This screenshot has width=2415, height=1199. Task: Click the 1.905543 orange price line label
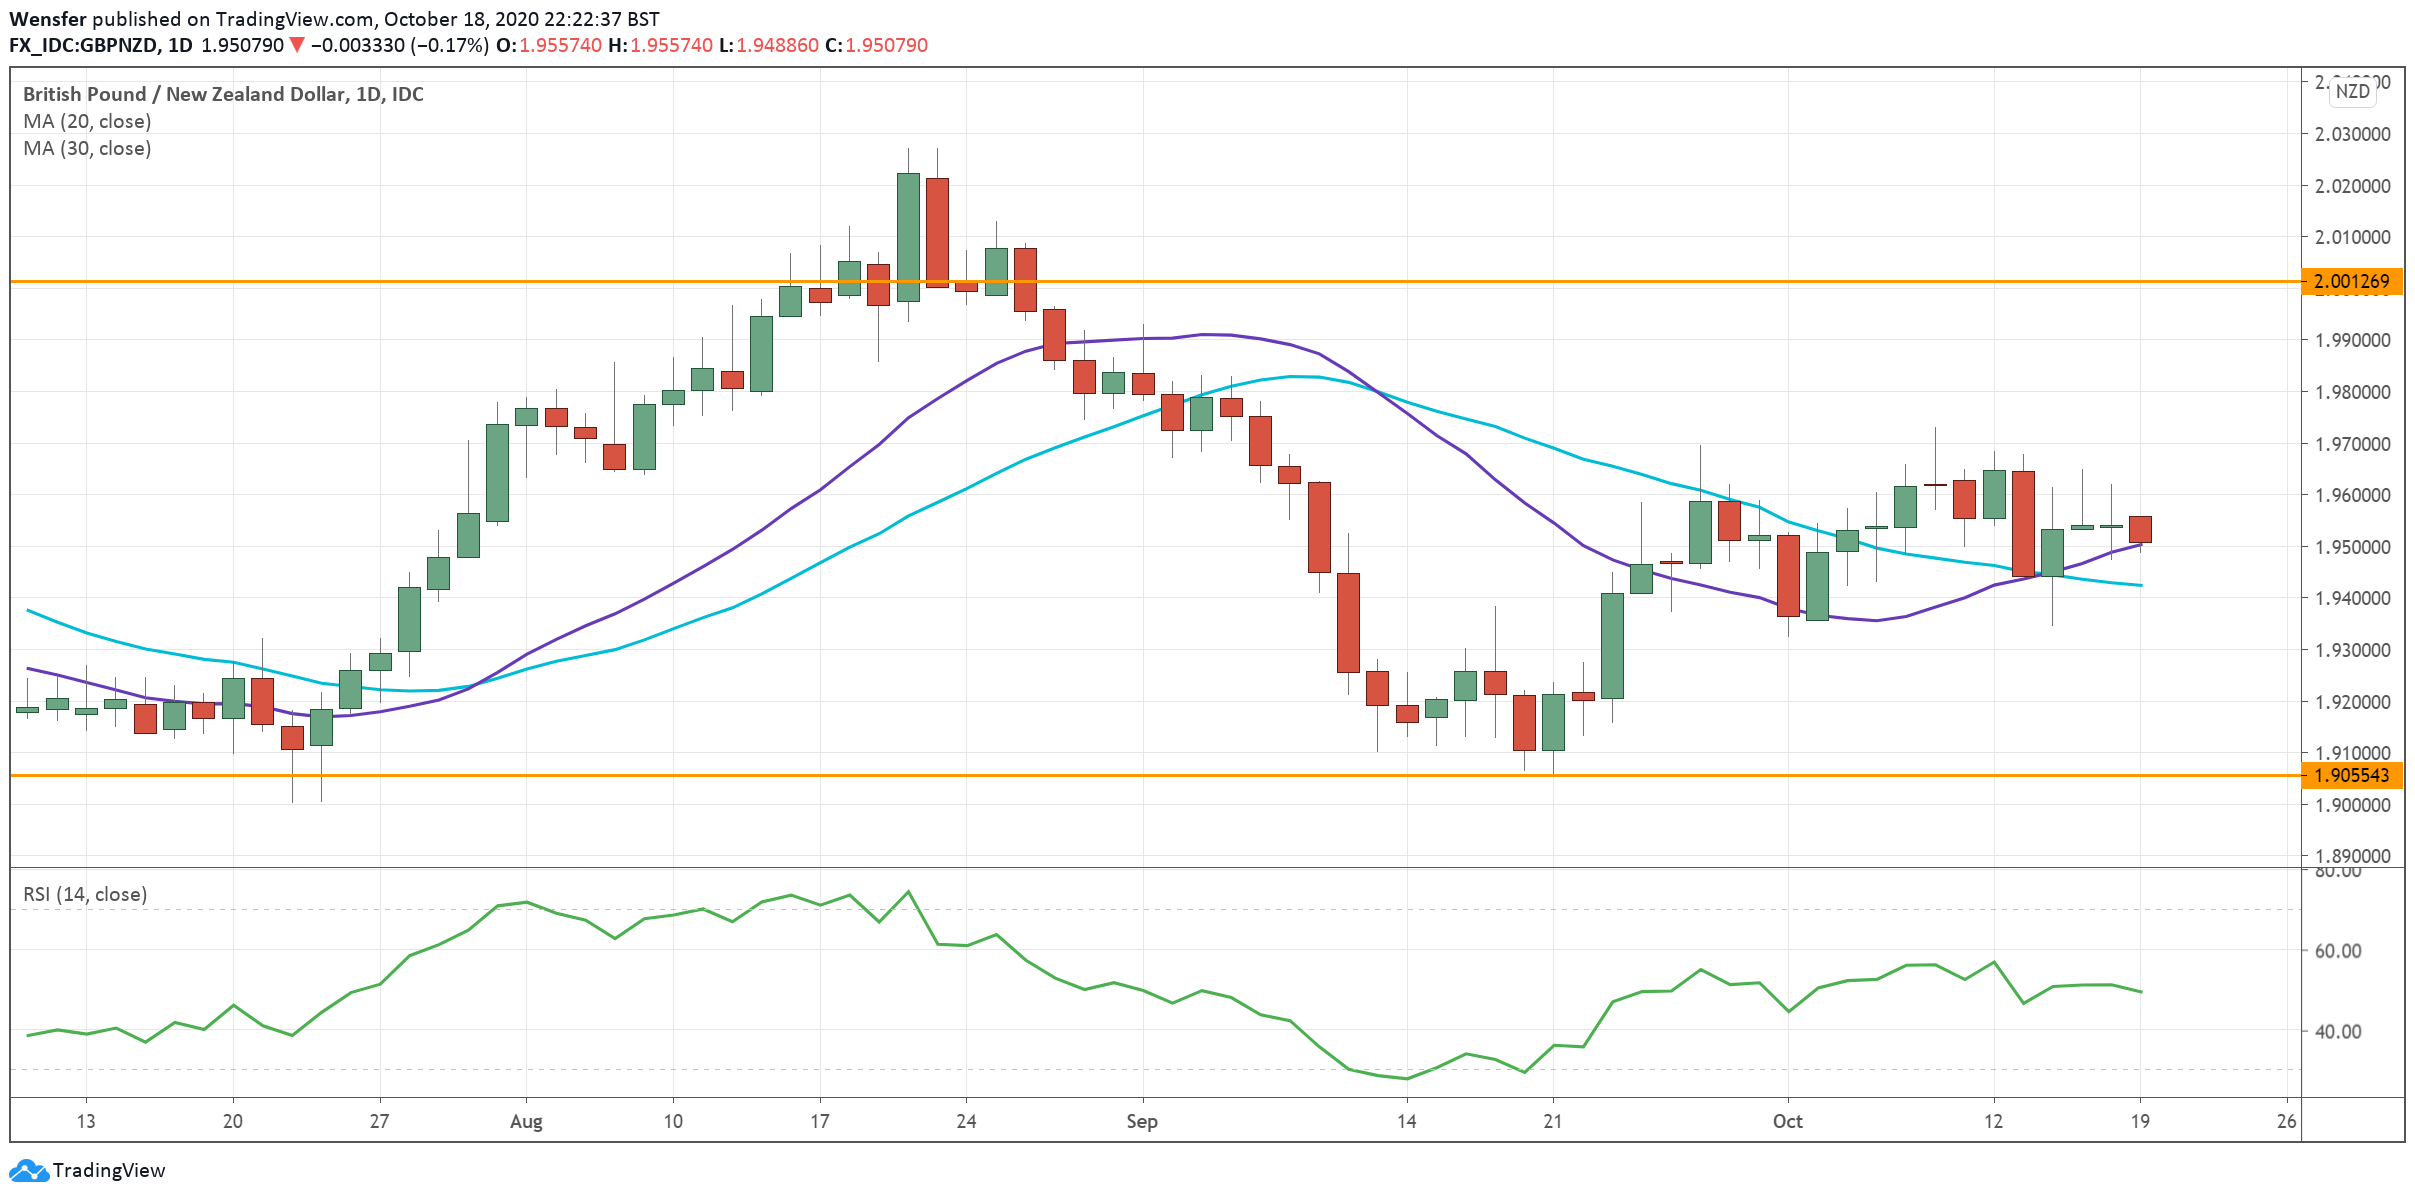coord(2351,775)
